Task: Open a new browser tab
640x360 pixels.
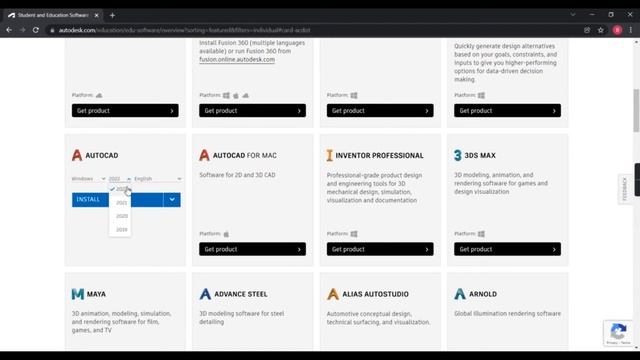Action: [x=112, y=16]
